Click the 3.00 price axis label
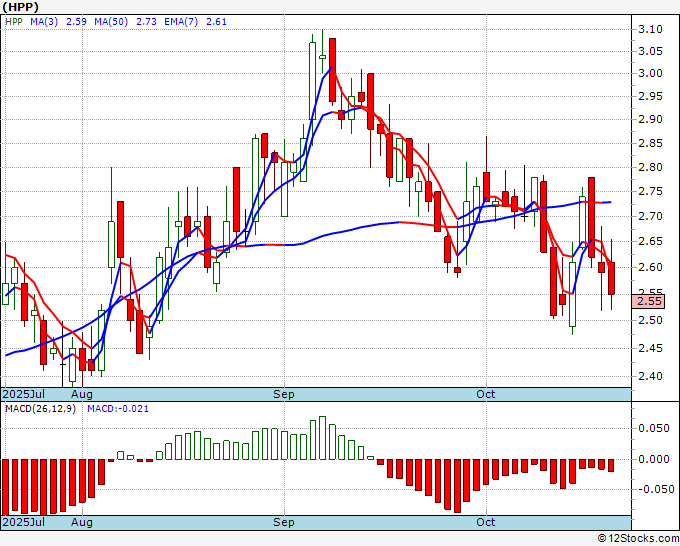The height and width of the screenshot is (546, 680). coord(651,73)
